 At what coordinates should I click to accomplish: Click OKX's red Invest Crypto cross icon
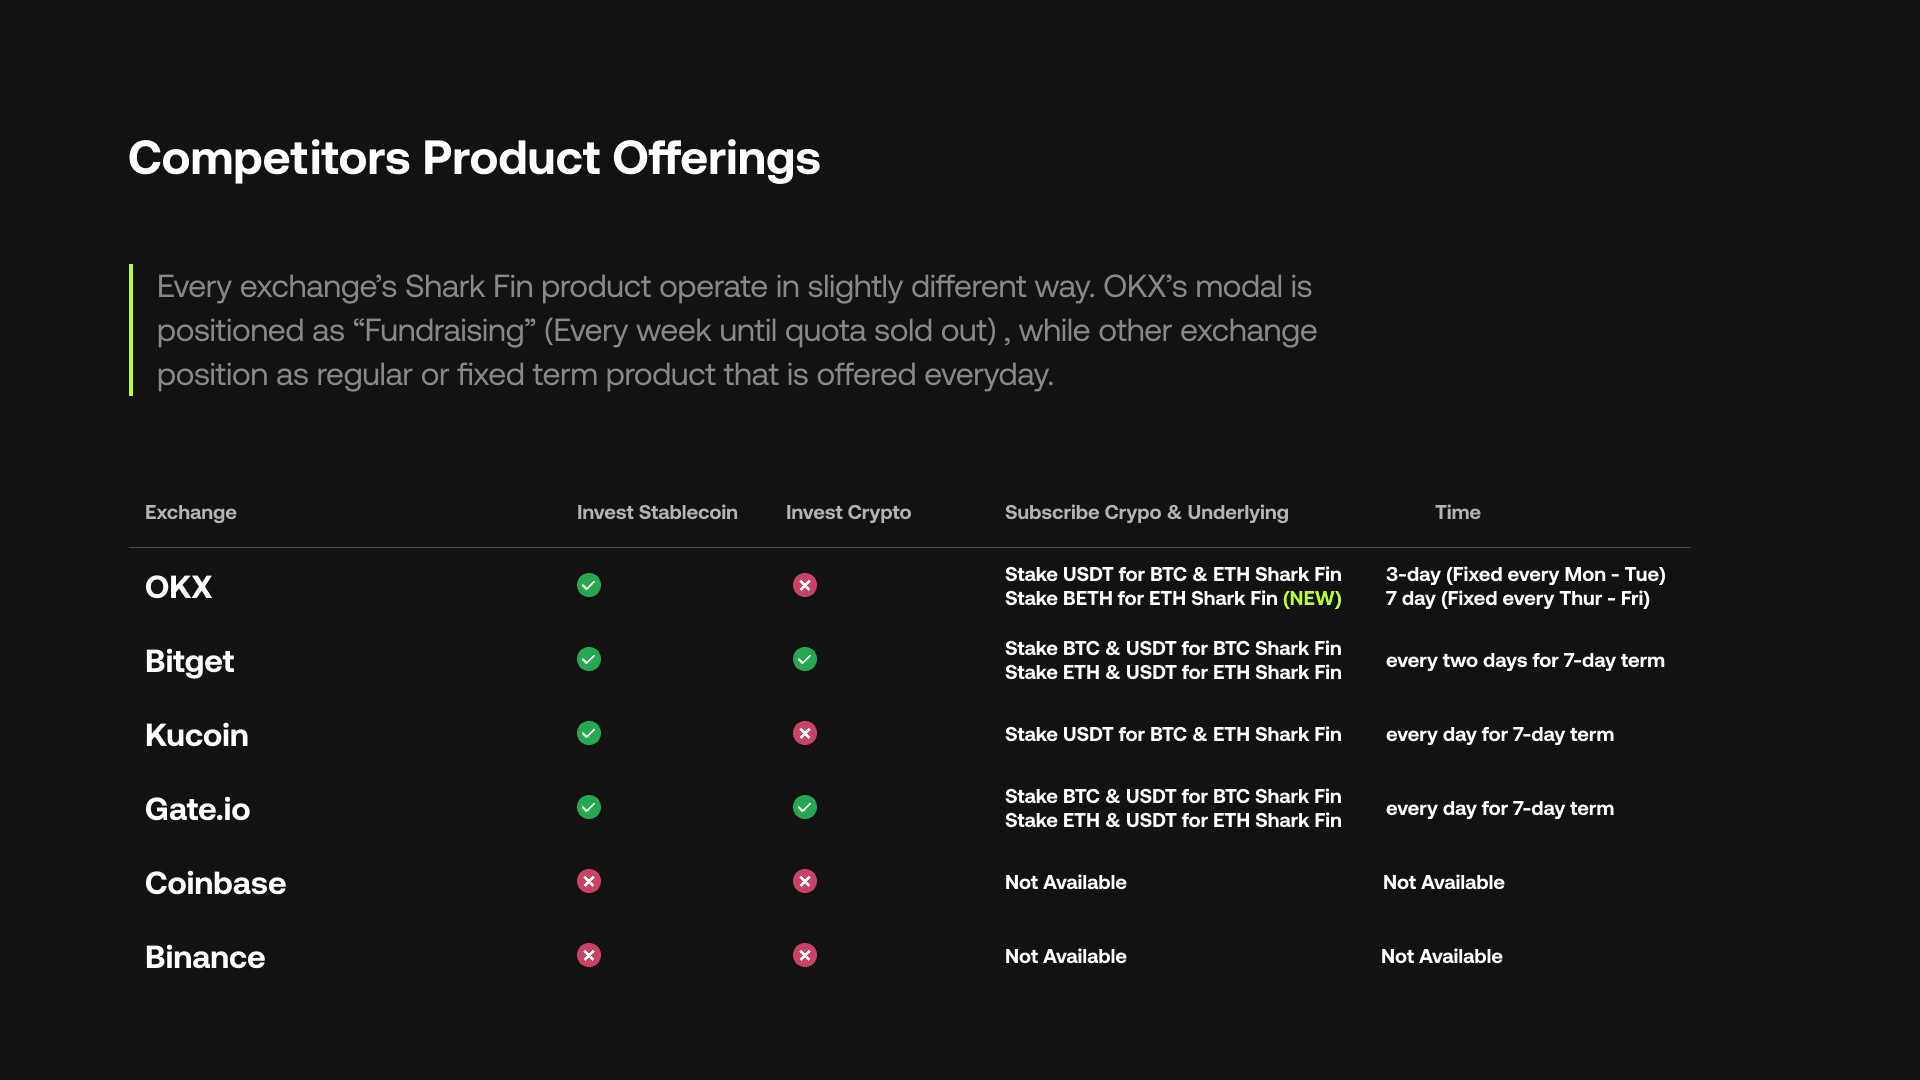point(805,585)
